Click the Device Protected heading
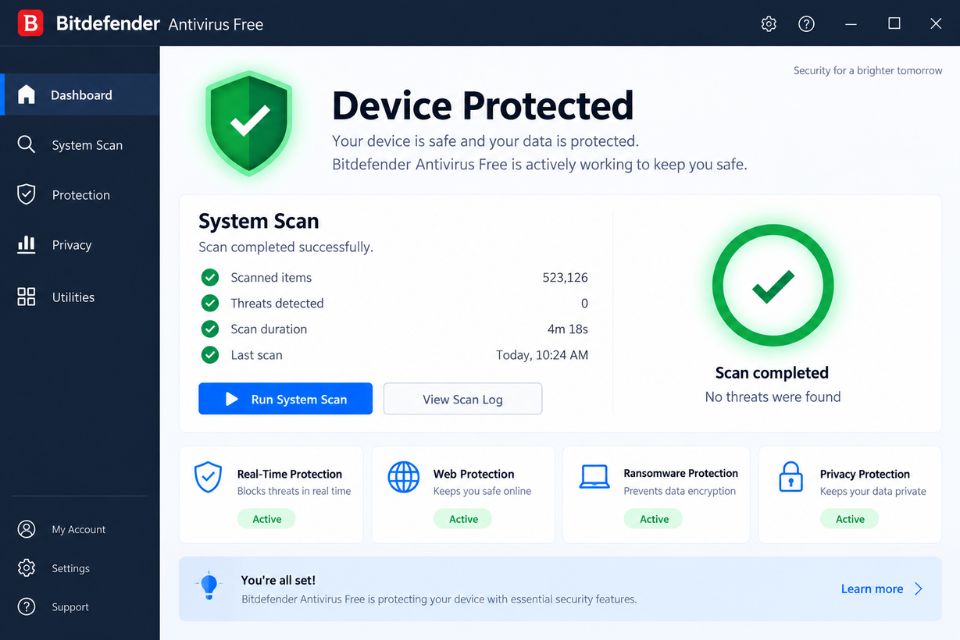The image size is (960, 640). [482, 105]
